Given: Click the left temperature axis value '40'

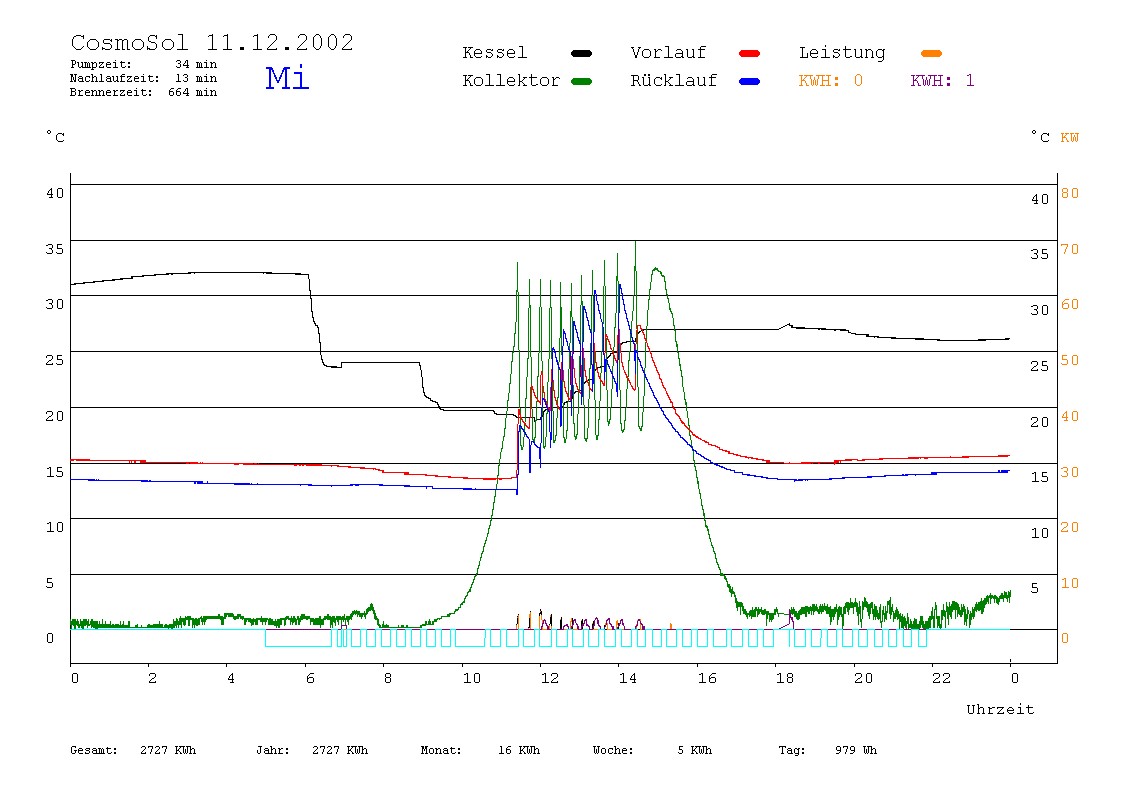Looking at the screenshot, I should coord(55,193).
